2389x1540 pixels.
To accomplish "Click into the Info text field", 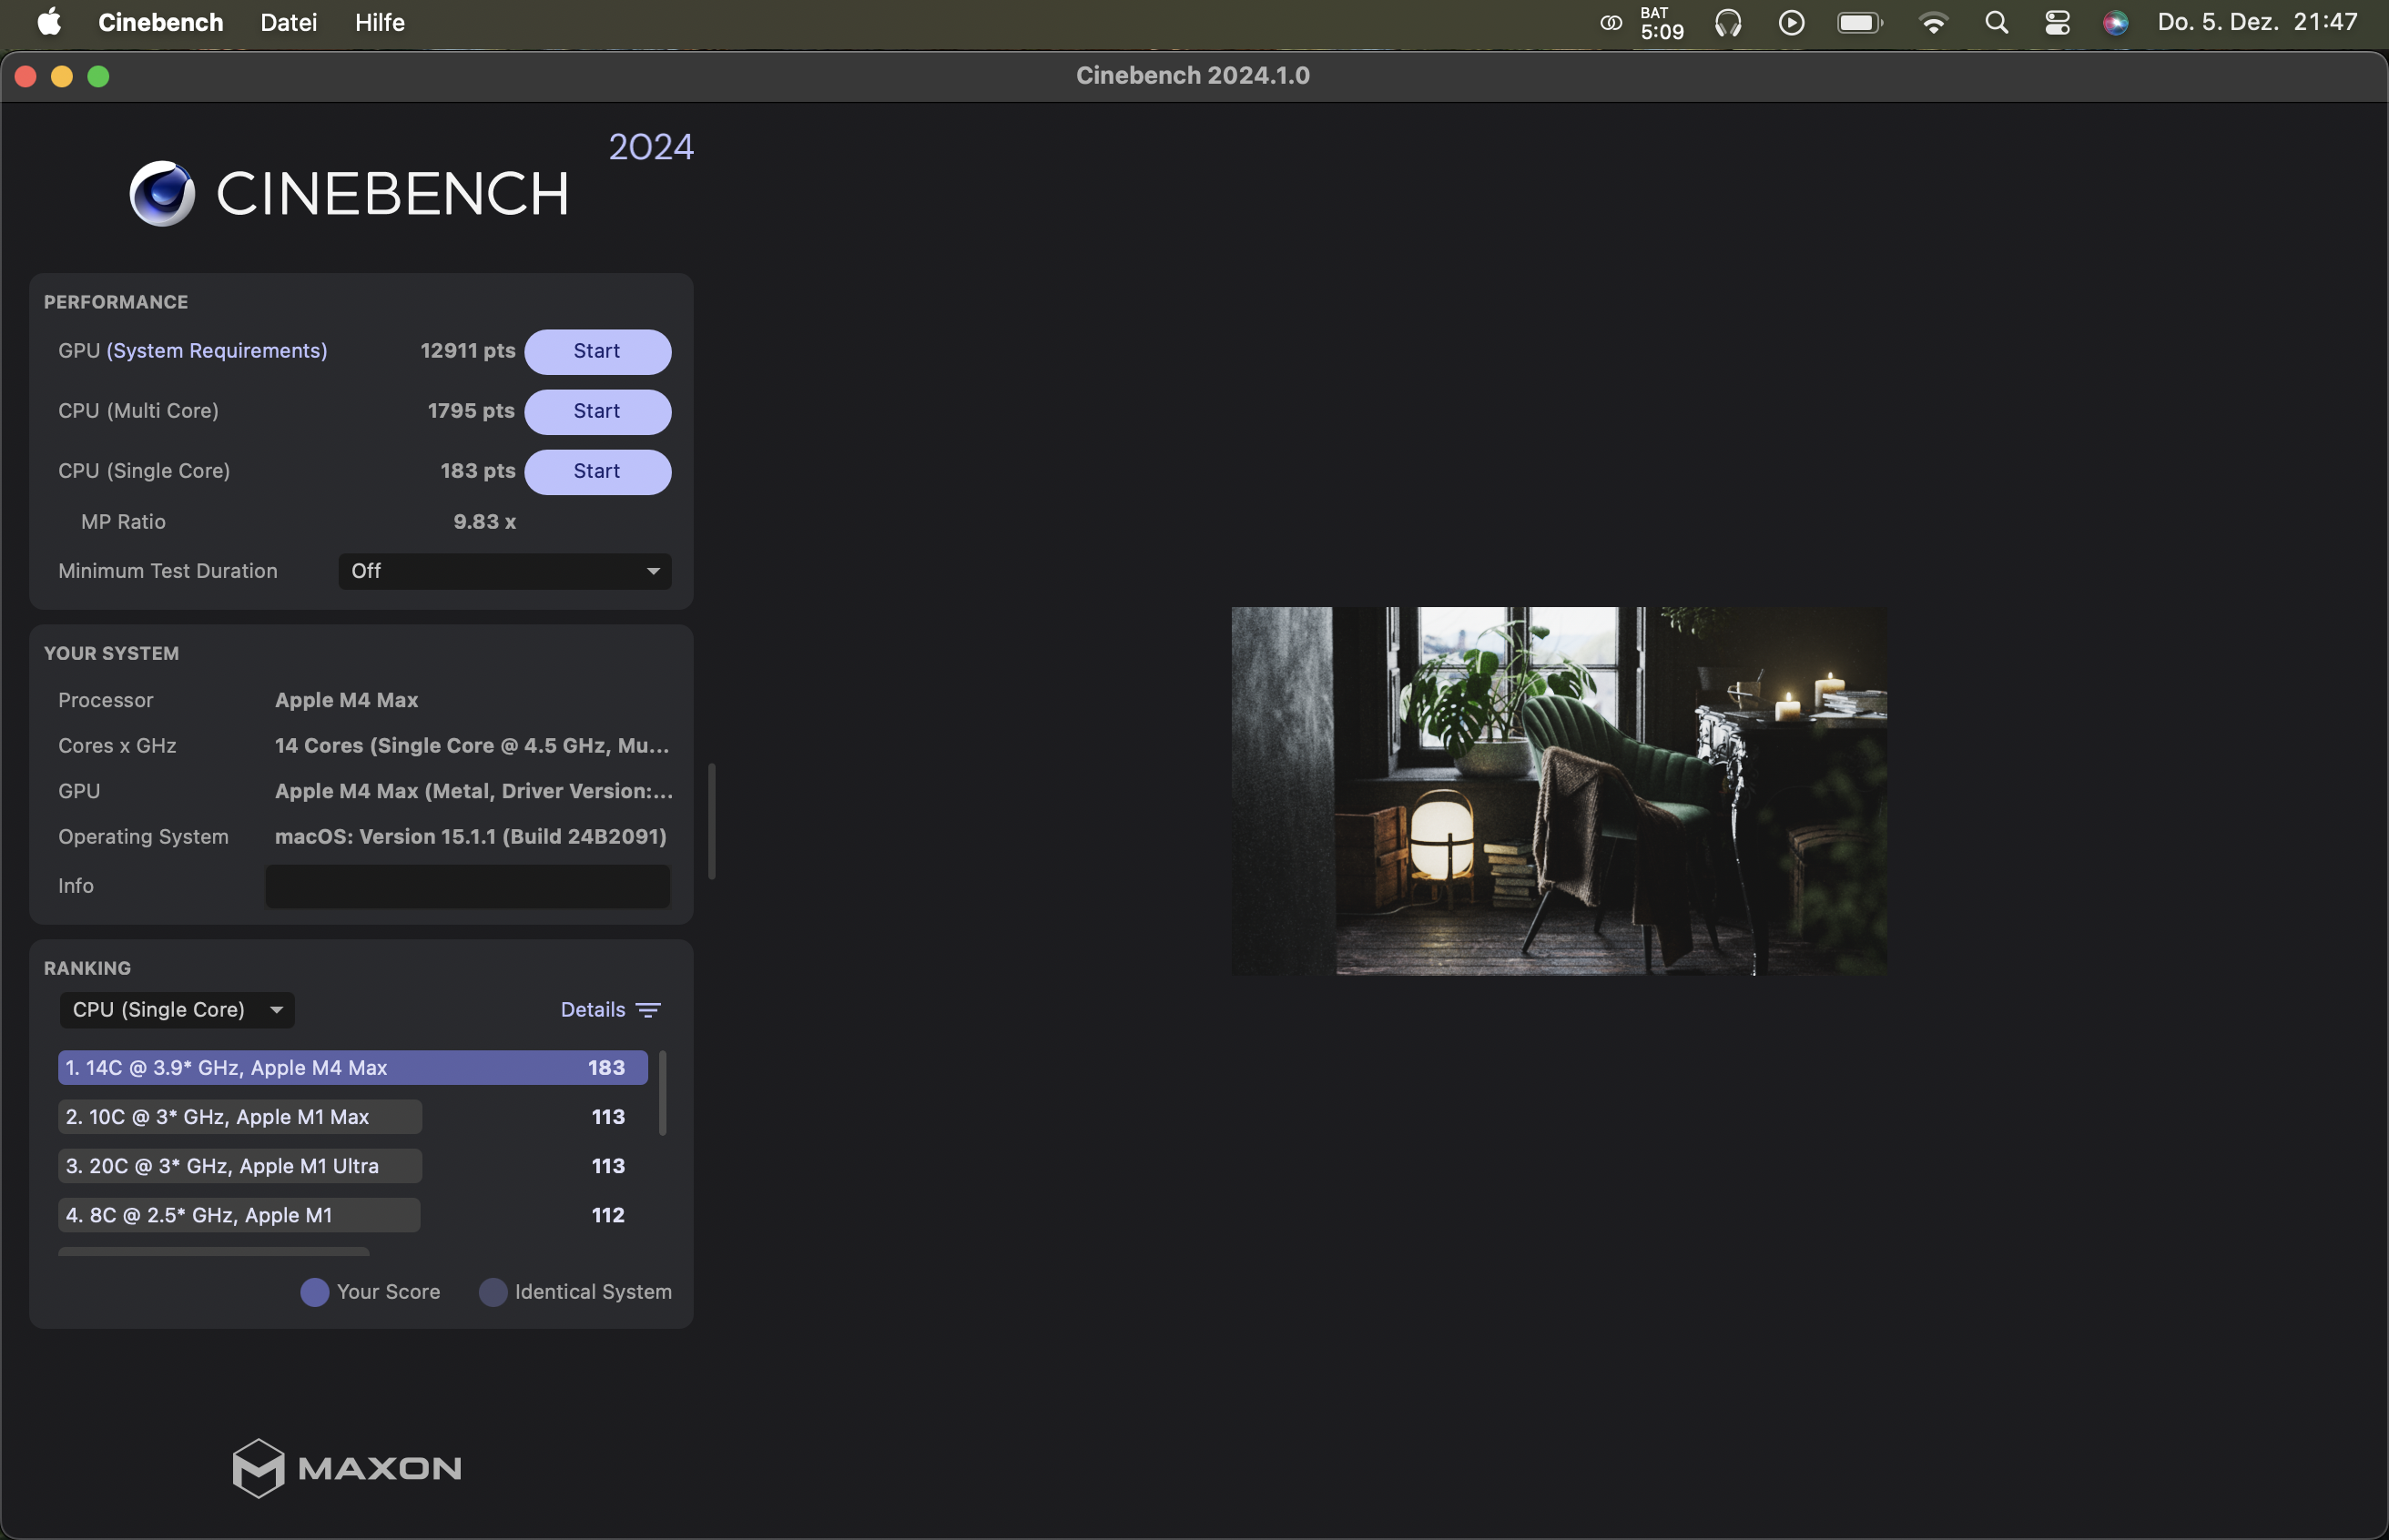I will coord(467,886).
